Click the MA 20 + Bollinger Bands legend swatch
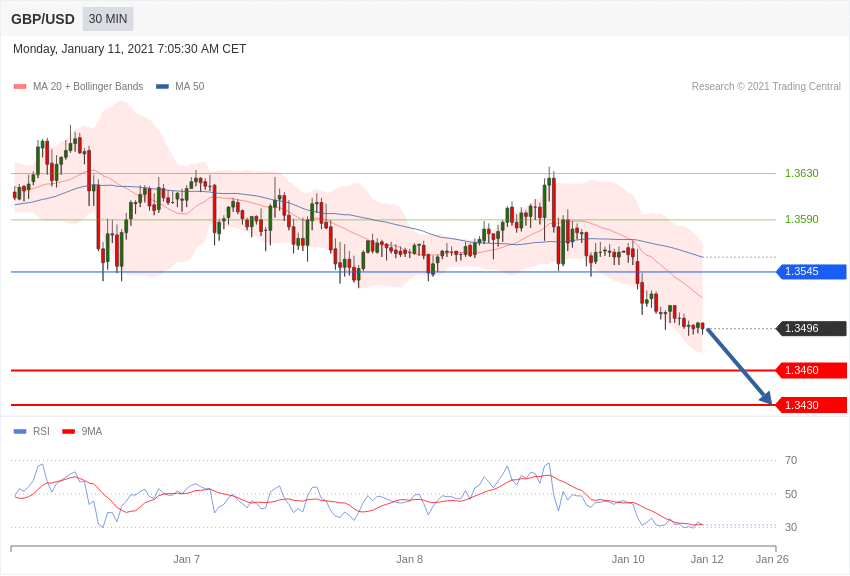 [20, 87]
